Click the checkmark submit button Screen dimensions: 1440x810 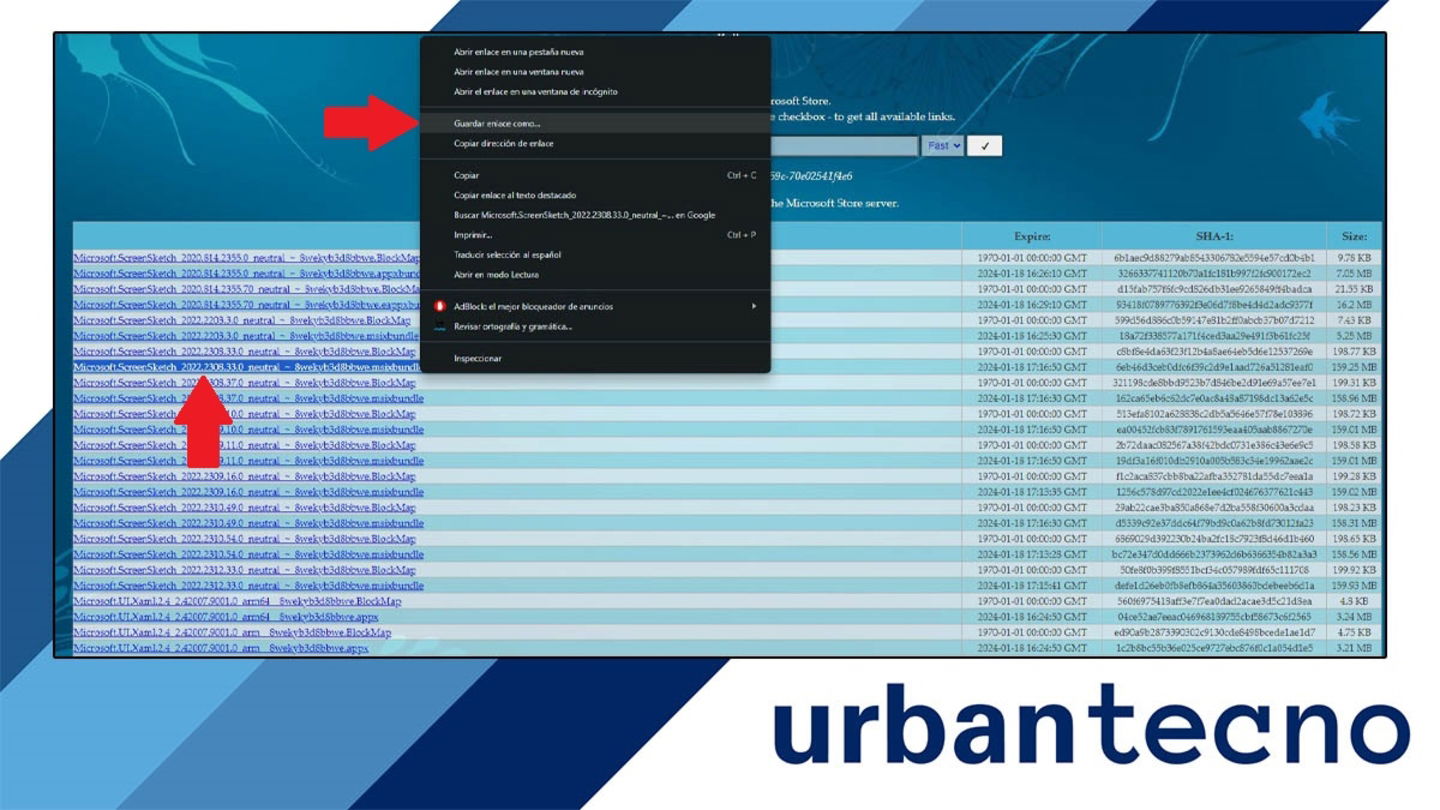point(985,146)
